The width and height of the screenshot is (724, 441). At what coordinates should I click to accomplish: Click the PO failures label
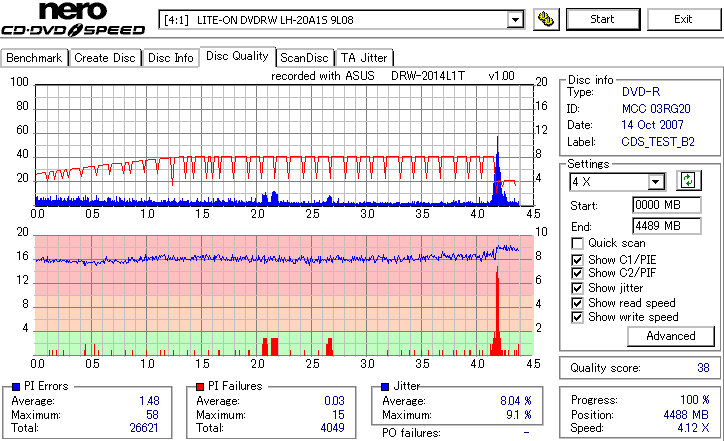tap(411, 433)
